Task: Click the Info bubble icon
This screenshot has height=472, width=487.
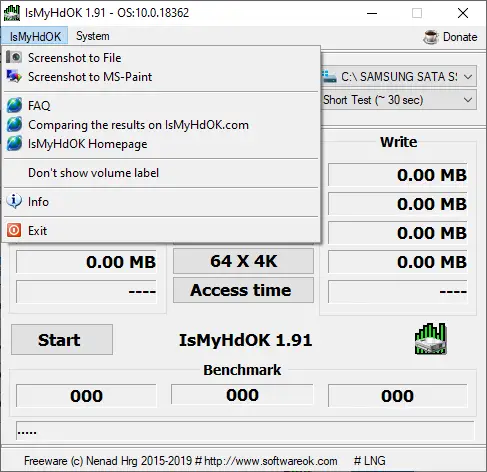Action: (x=14, y=201)
